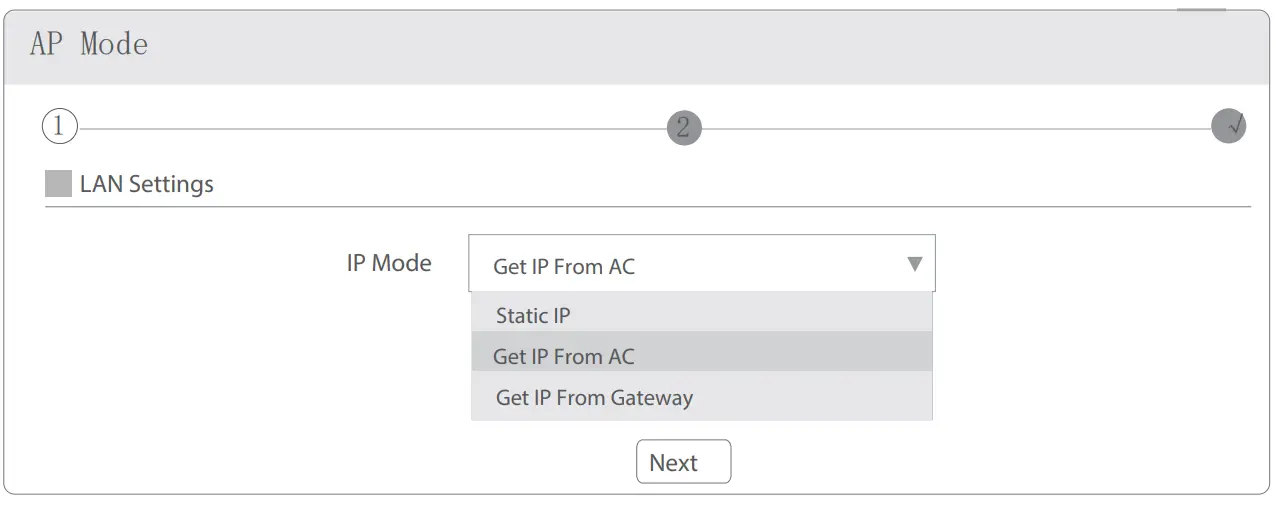
Task: Collapse IP Mode list using triangle arrow
Action: 913,264
